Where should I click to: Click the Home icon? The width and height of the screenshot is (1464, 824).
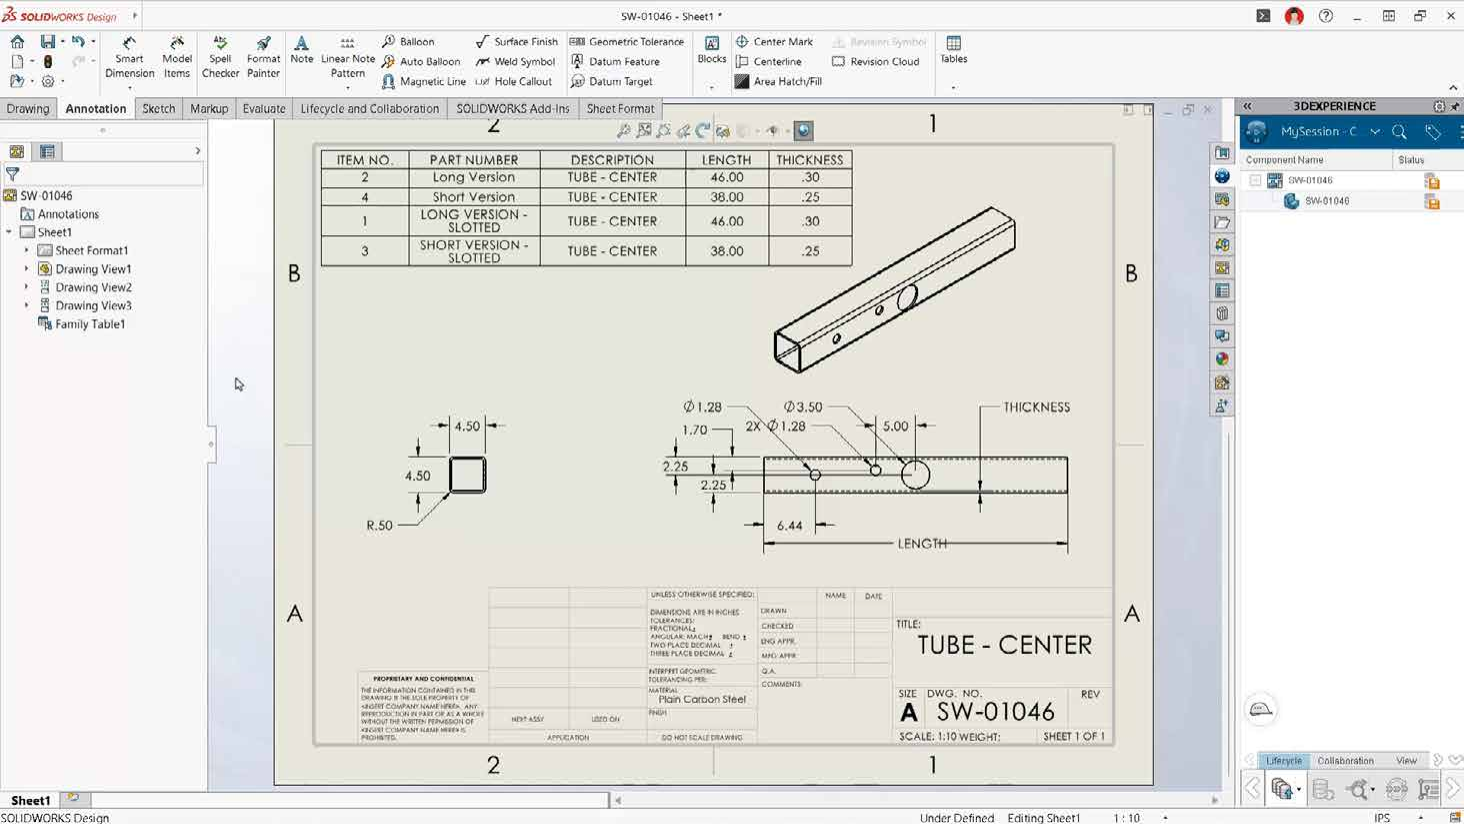coord(17,42)
